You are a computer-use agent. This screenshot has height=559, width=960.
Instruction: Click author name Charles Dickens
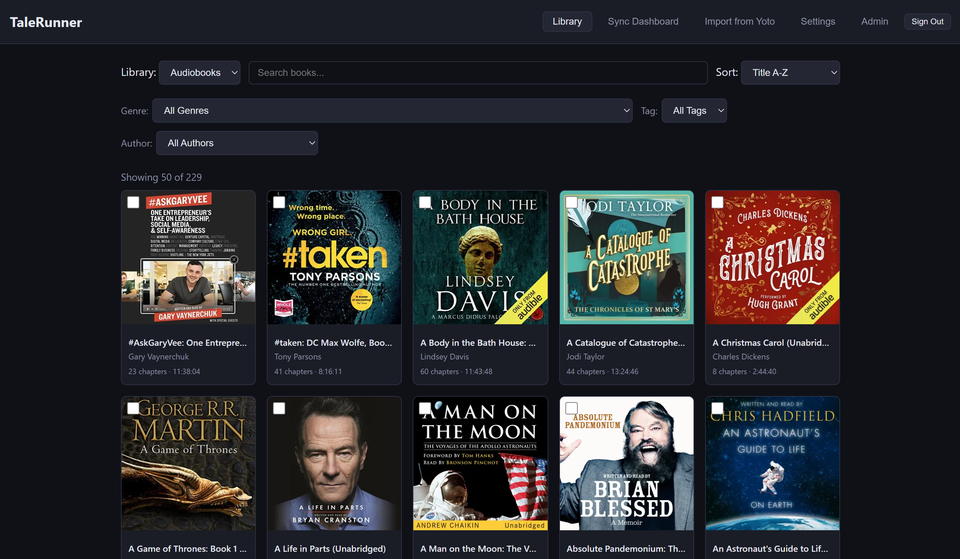pyautogui.click(x=741, y=356)
